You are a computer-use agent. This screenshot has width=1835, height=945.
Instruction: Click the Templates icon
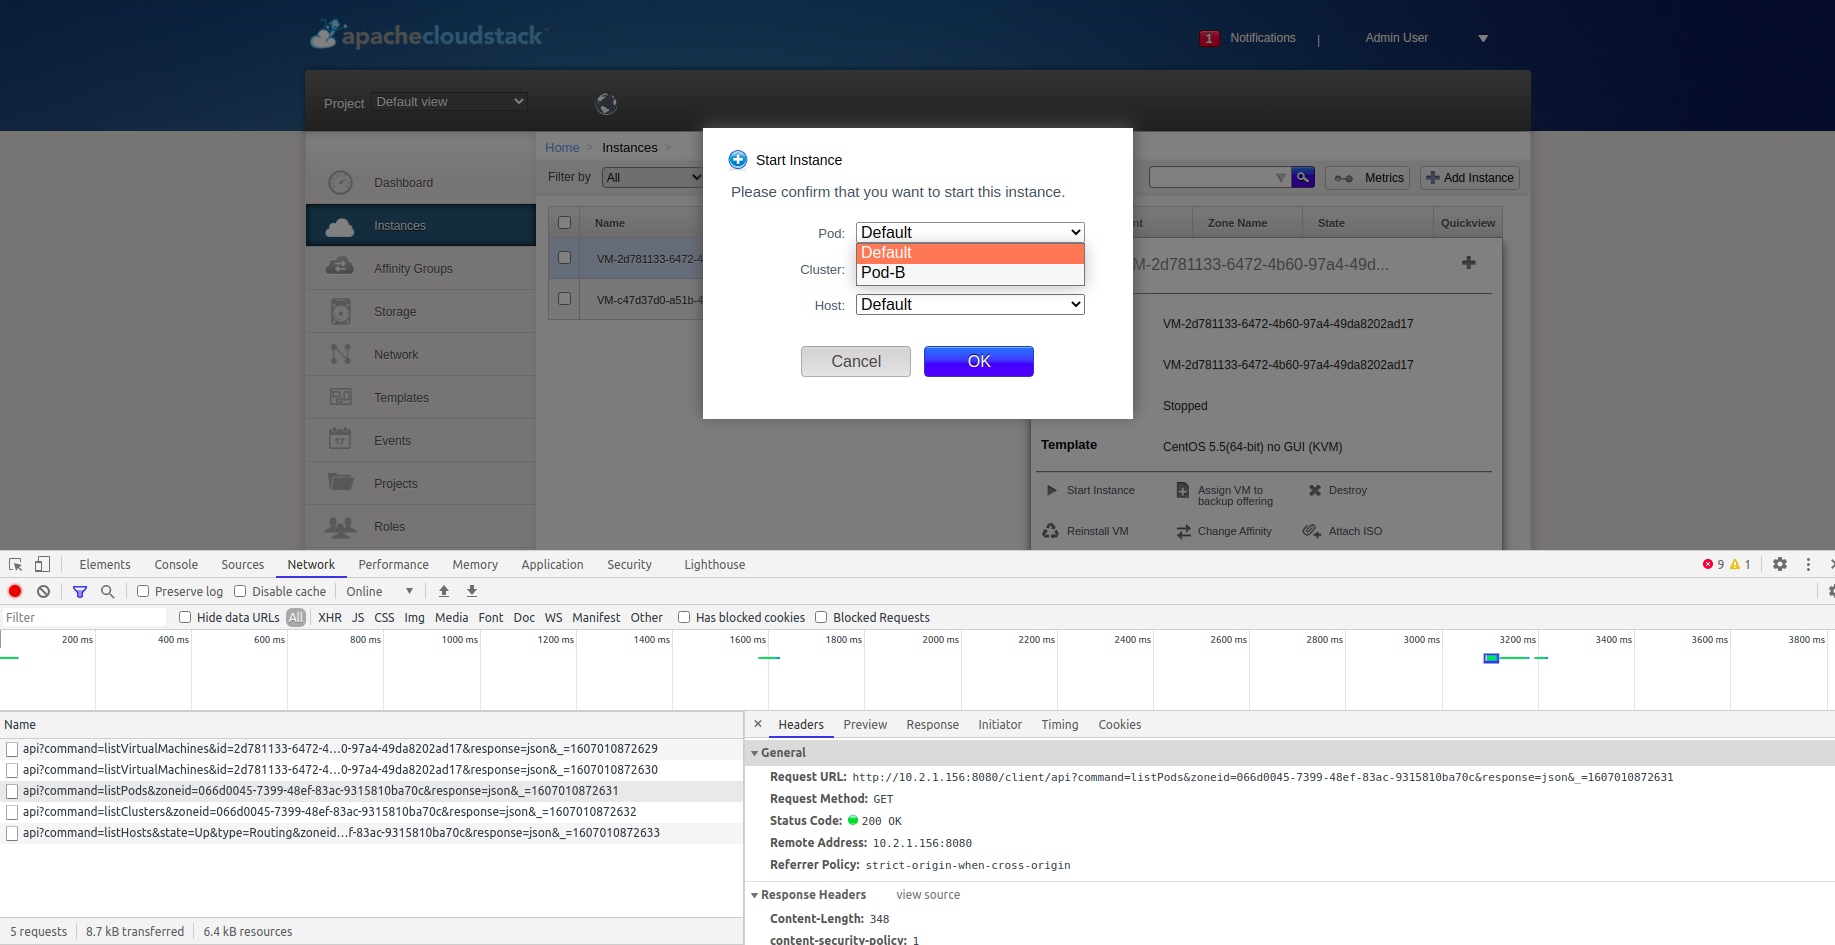(340, 397)
